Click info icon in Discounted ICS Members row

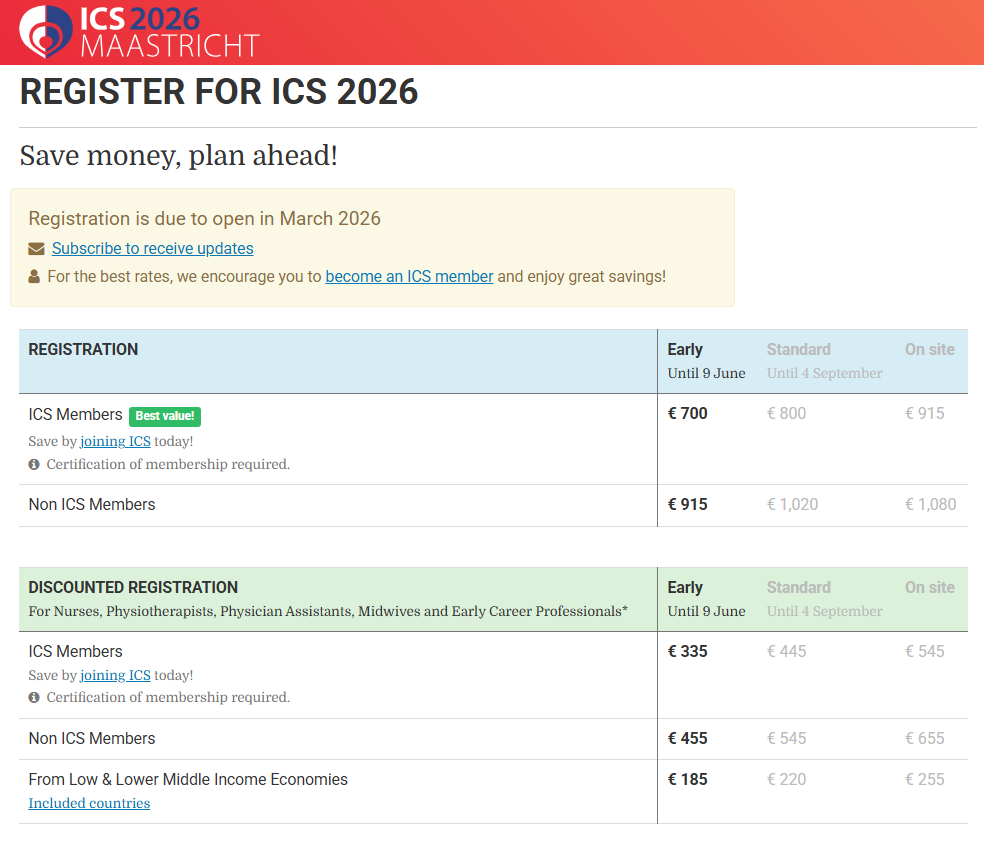pyautogui.click(x=34, y=697)
